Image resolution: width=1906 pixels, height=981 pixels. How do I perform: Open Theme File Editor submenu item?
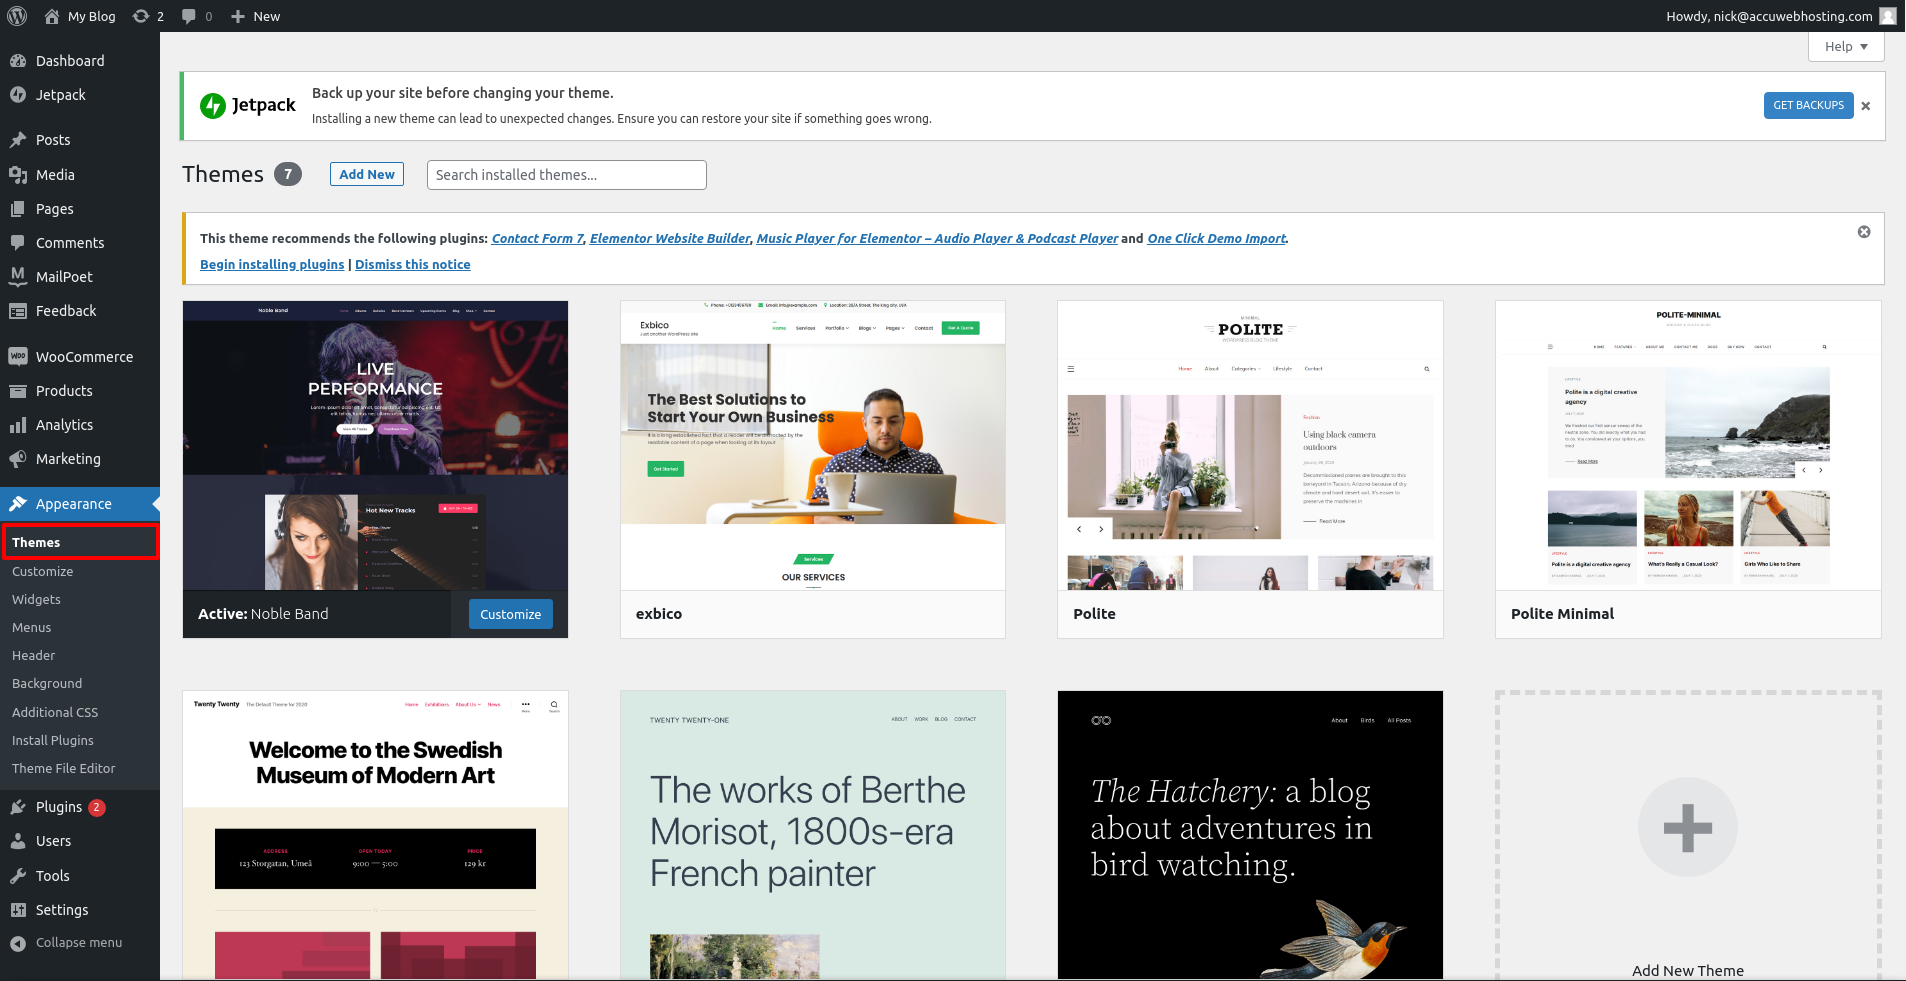[x=64, y=769]
